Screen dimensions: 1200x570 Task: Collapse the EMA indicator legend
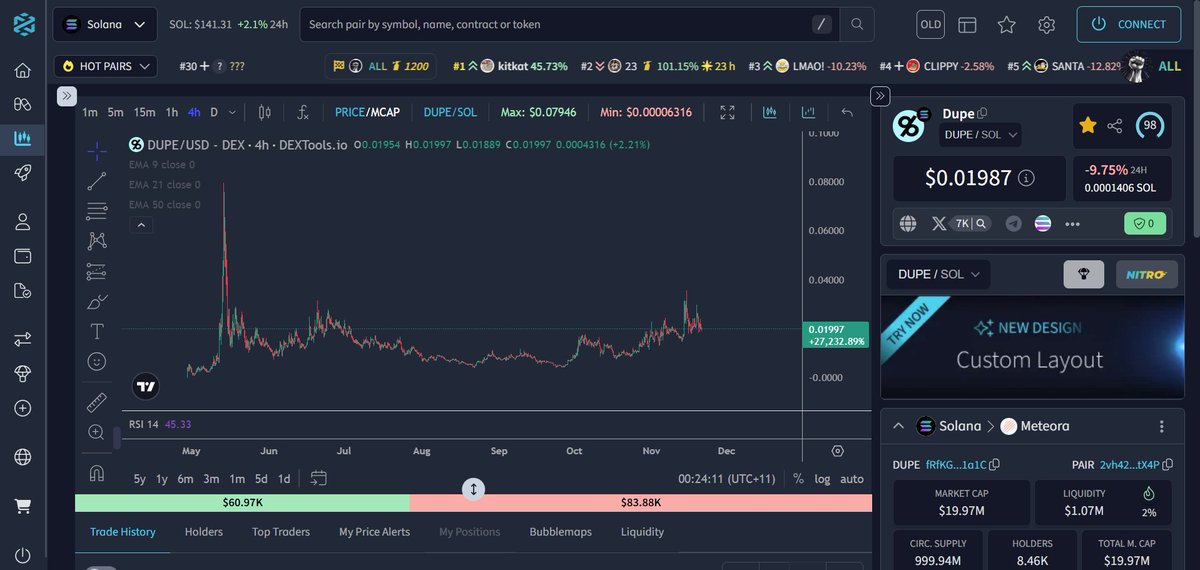[x=141, y=226]
